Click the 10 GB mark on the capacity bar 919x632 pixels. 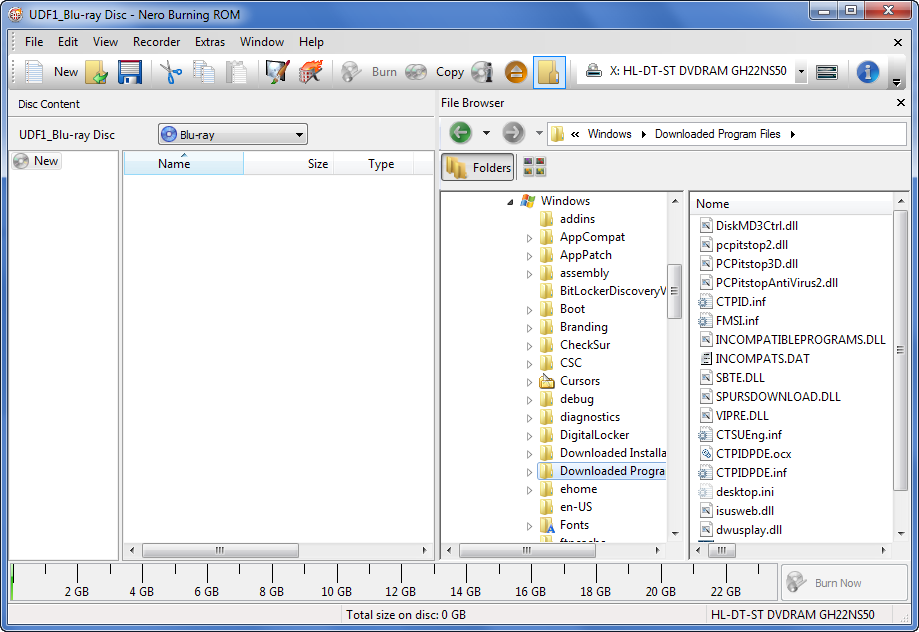pyautogui.click(x=336, y=591)
